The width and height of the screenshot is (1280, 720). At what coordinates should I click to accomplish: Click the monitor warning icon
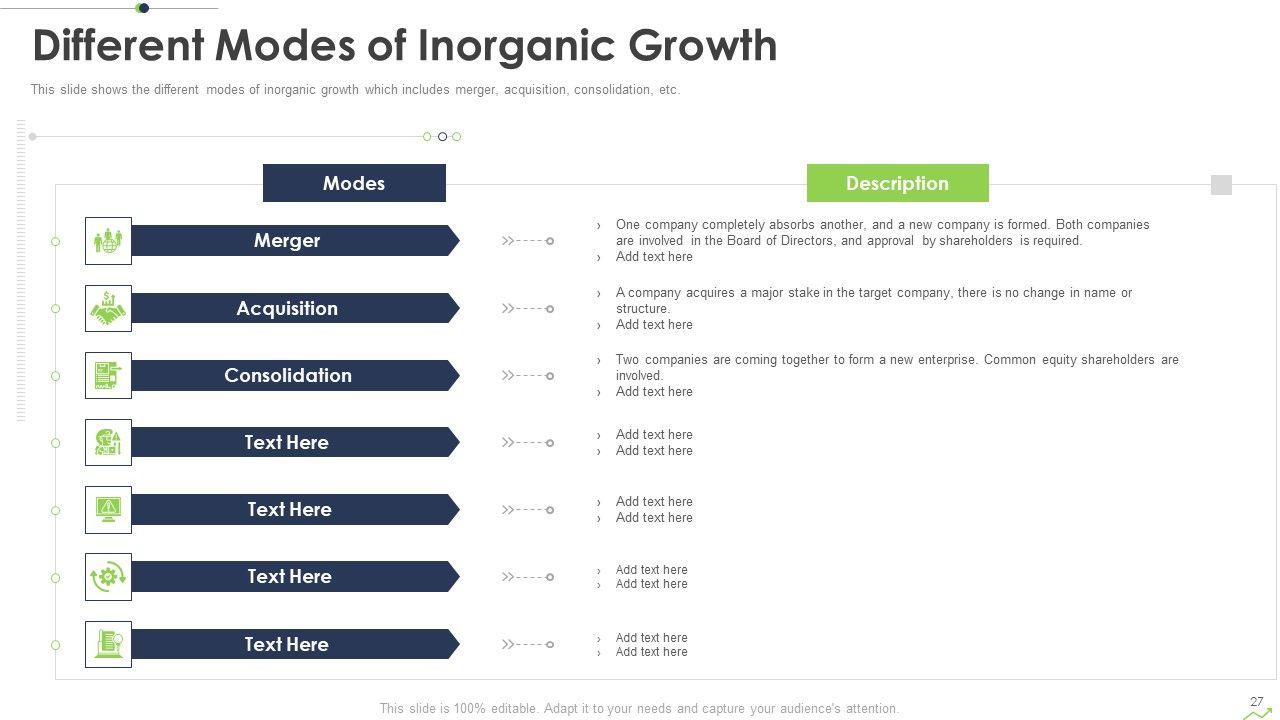click(x=108, y=510)
